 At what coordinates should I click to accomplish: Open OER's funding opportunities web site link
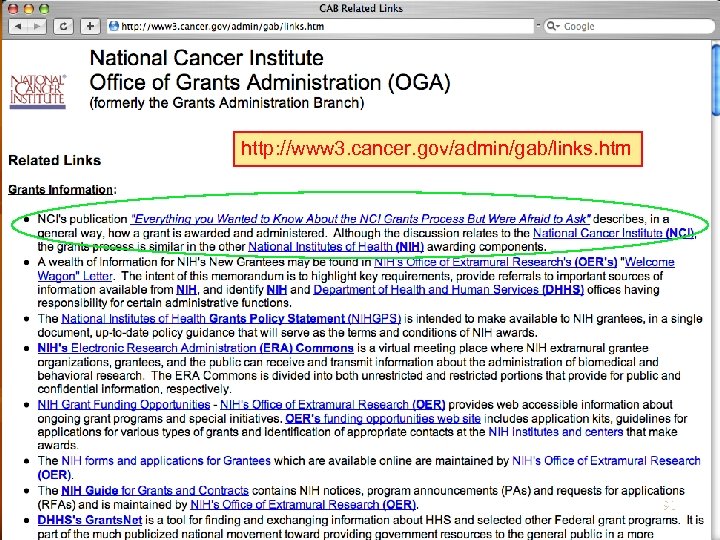(382, 418)
